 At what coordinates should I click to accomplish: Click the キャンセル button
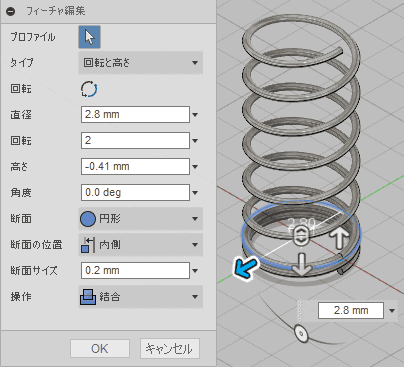click(x=169, y=349)
